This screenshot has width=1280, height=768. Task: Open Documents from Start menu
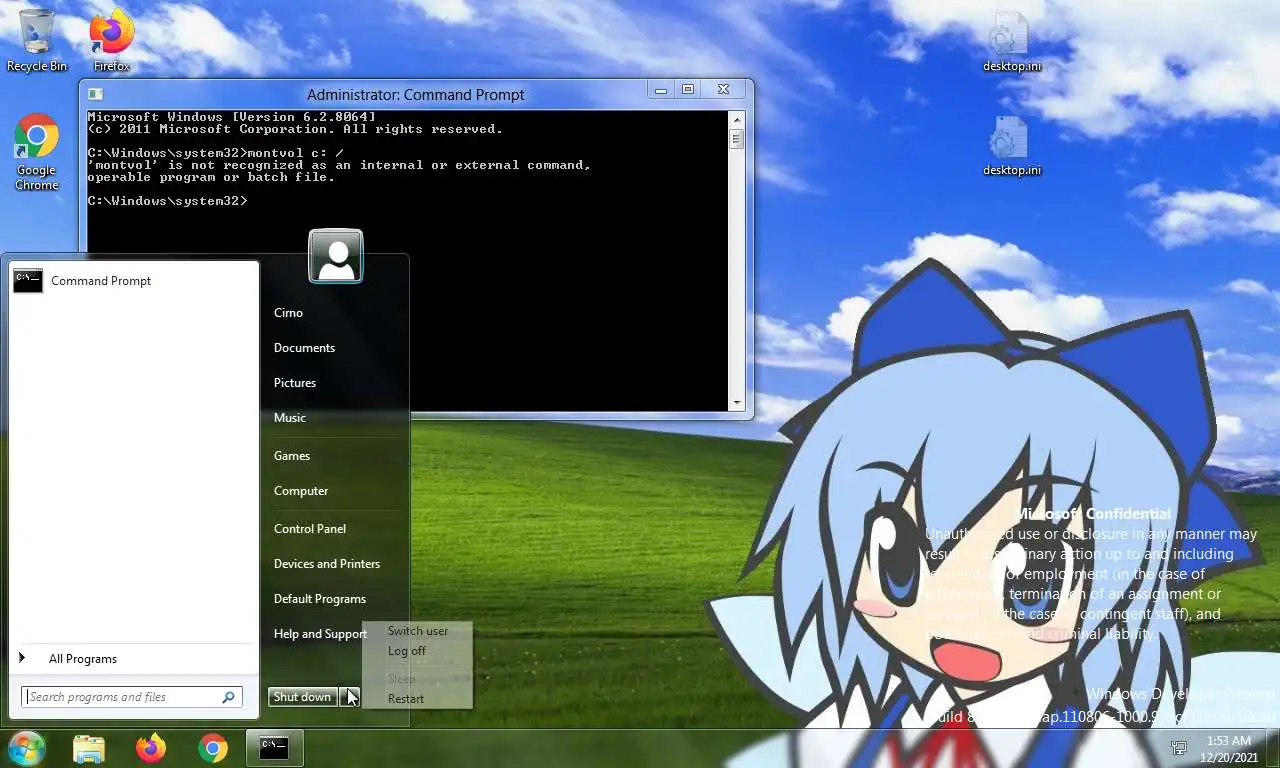tap(304, 348)
